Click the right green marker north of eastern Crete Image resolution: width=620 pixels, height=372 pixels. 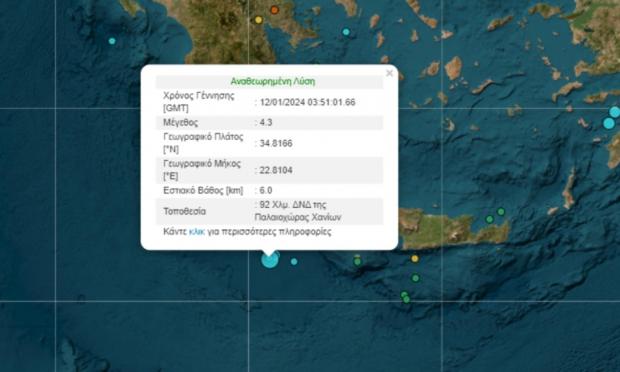coord(501,212)
